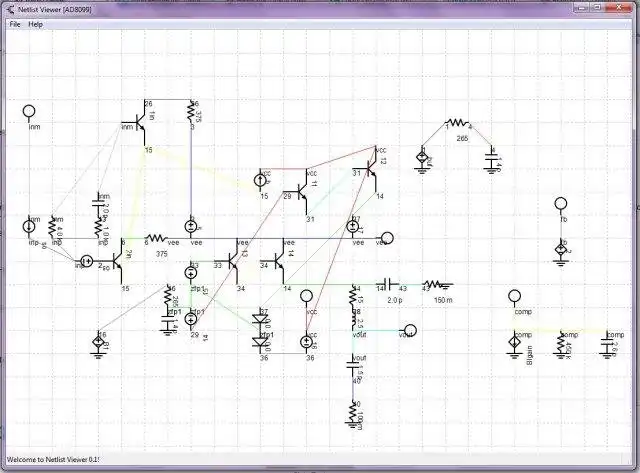Image resolution: width=640 pixels, height=473 pixels.
Task: Select the lower diode above node 36
Action: click(x=260, y=342)
